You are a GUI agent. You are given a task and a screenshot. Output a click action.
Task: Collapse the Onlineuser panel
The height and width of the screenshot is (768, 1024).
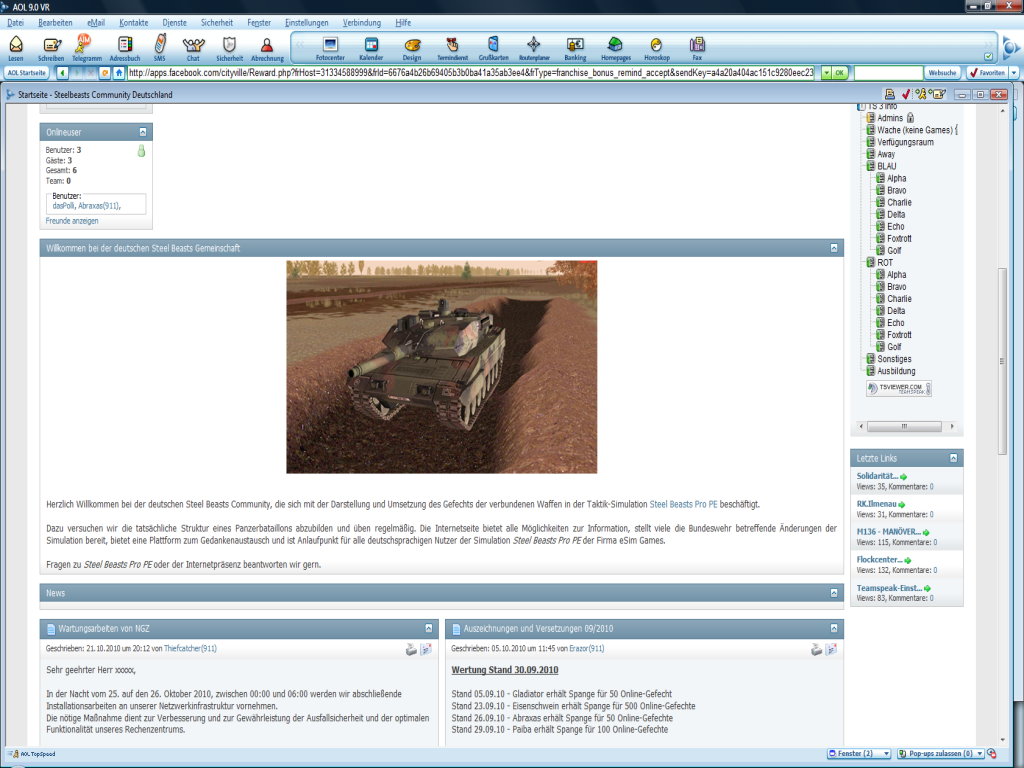pyautogui.click(x=143, y=132)
